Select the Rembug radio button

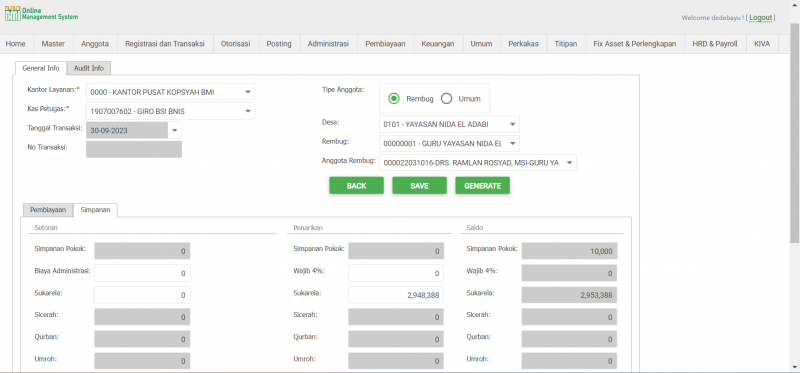coord(394,99)
